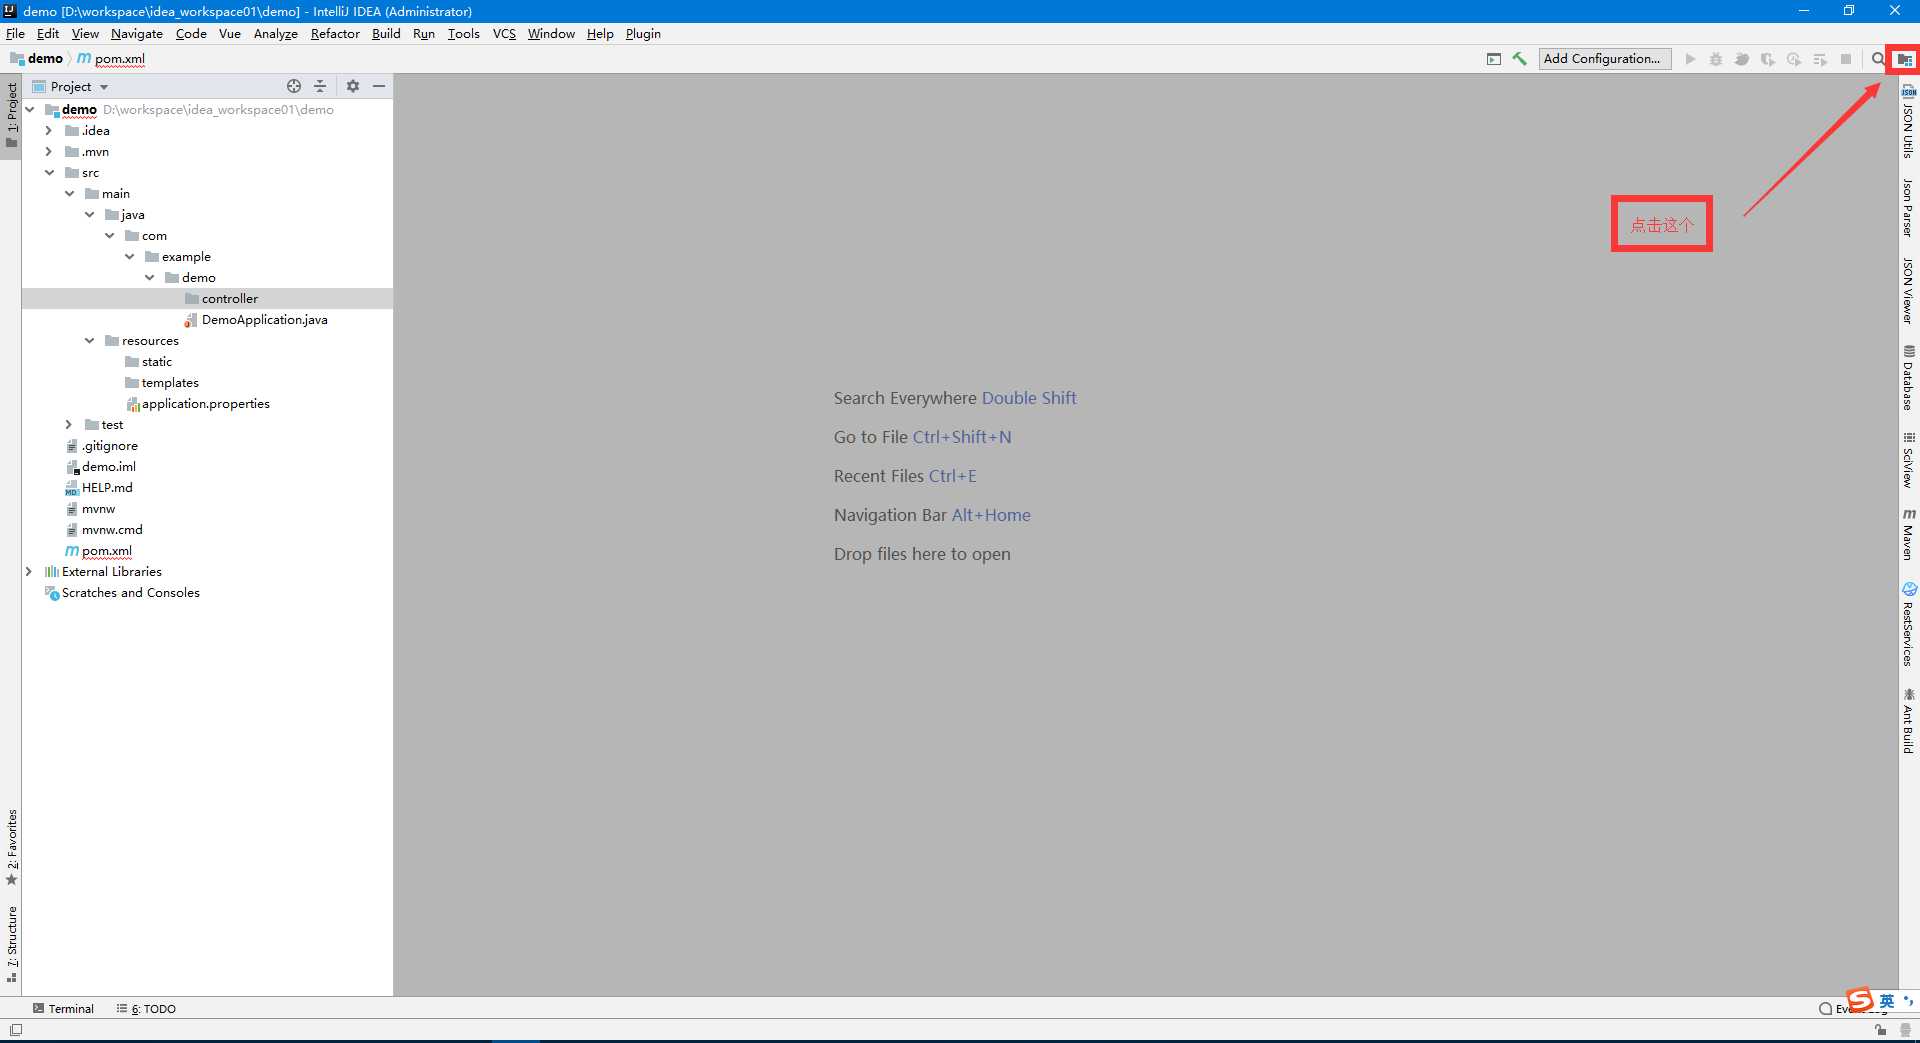1920x1043 pixels.
Task: Expand the test folder
Action: tap(68, 425)
